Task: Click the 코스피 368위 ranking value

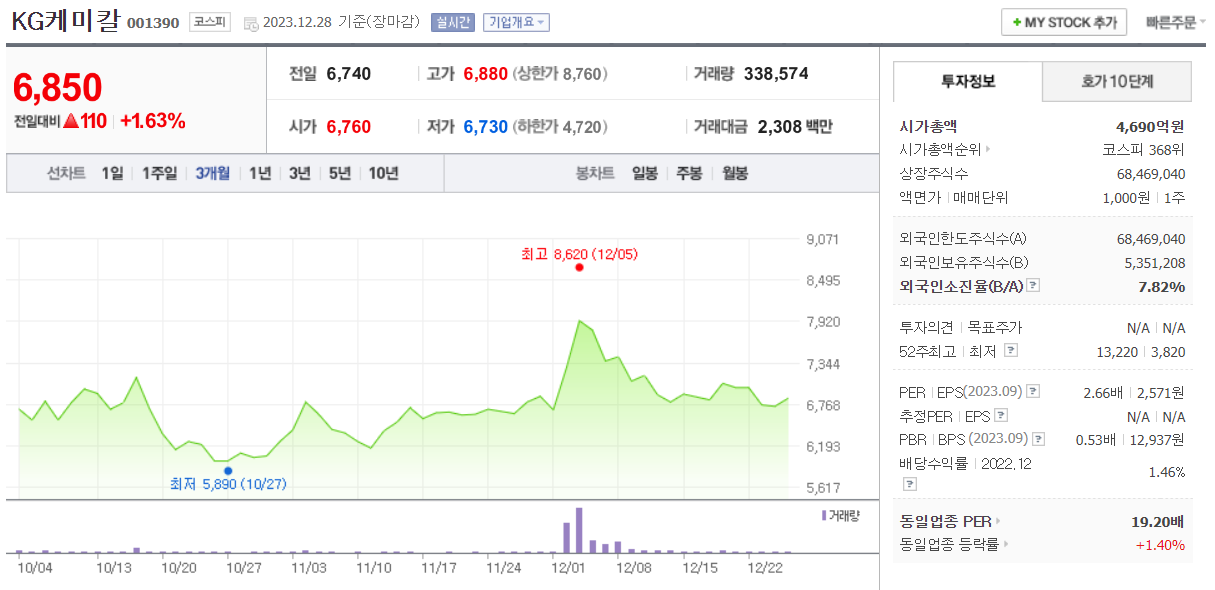Action: (x=1143, y=150)
